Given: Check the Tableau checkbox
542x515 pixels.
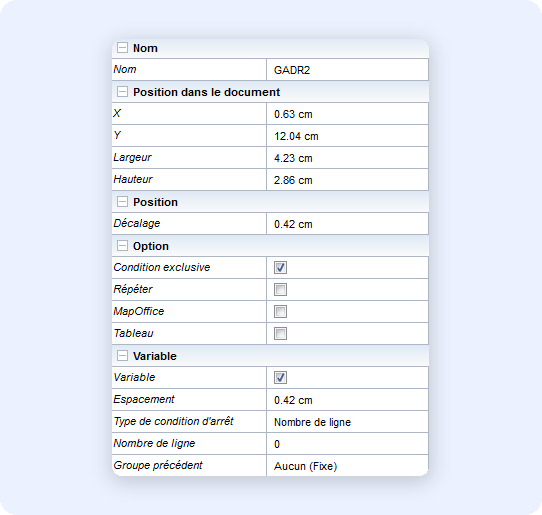Looking at the screenshot, I should pyautogui.click(x=280, y=334).
